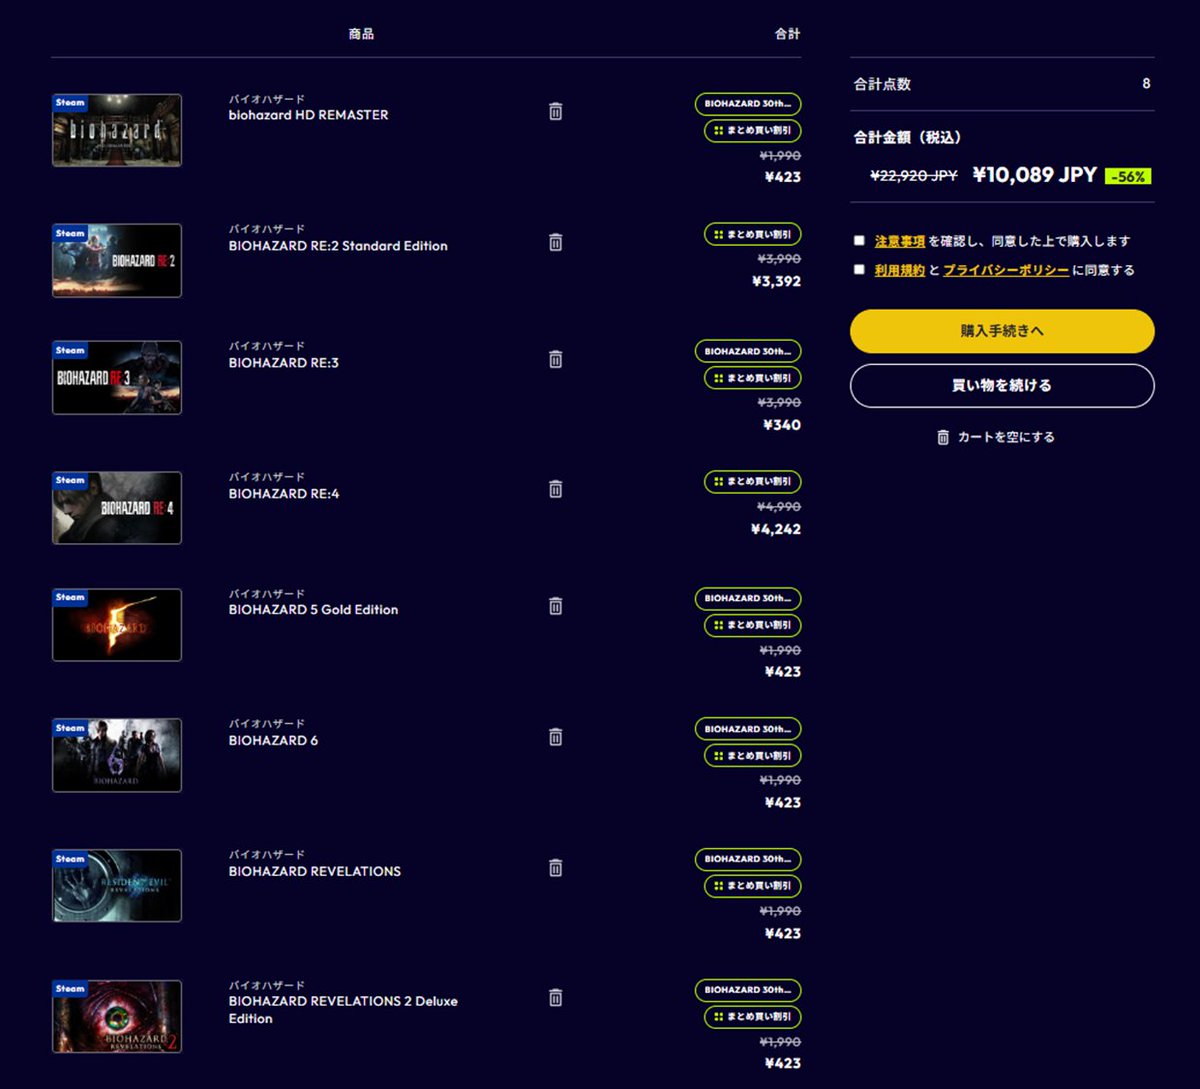Open the 注意事項 link
1200x1089 pixels.
(900, 241)
